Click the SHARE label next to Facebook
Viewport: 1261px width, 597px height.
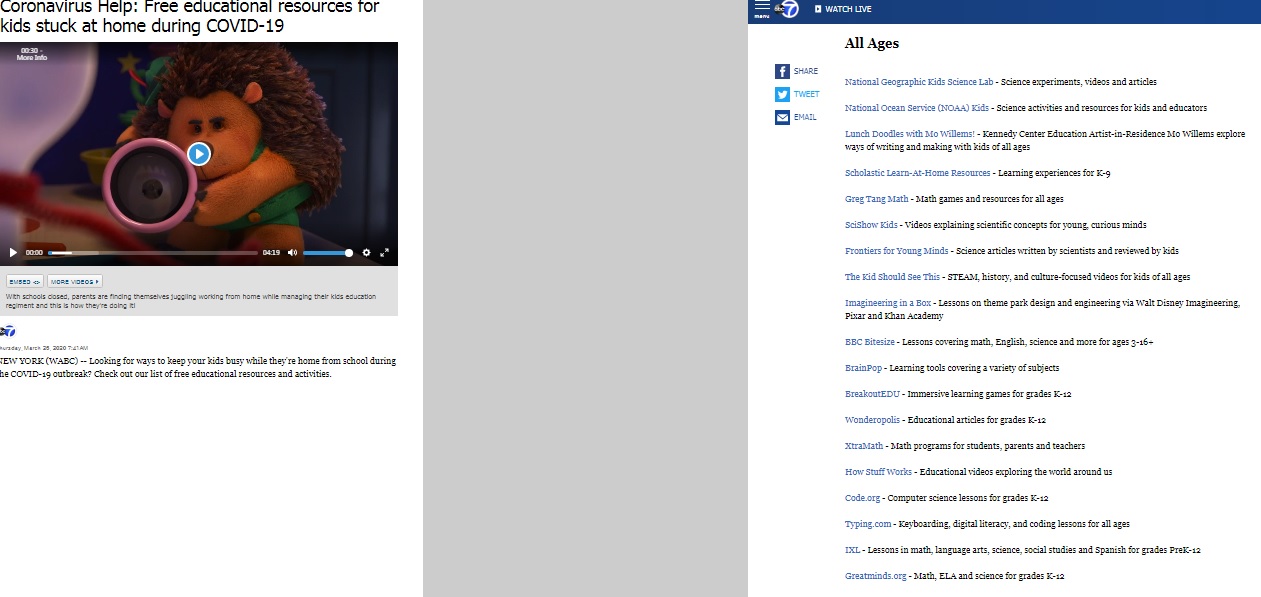pyautogui.click(x=806, y=72)
